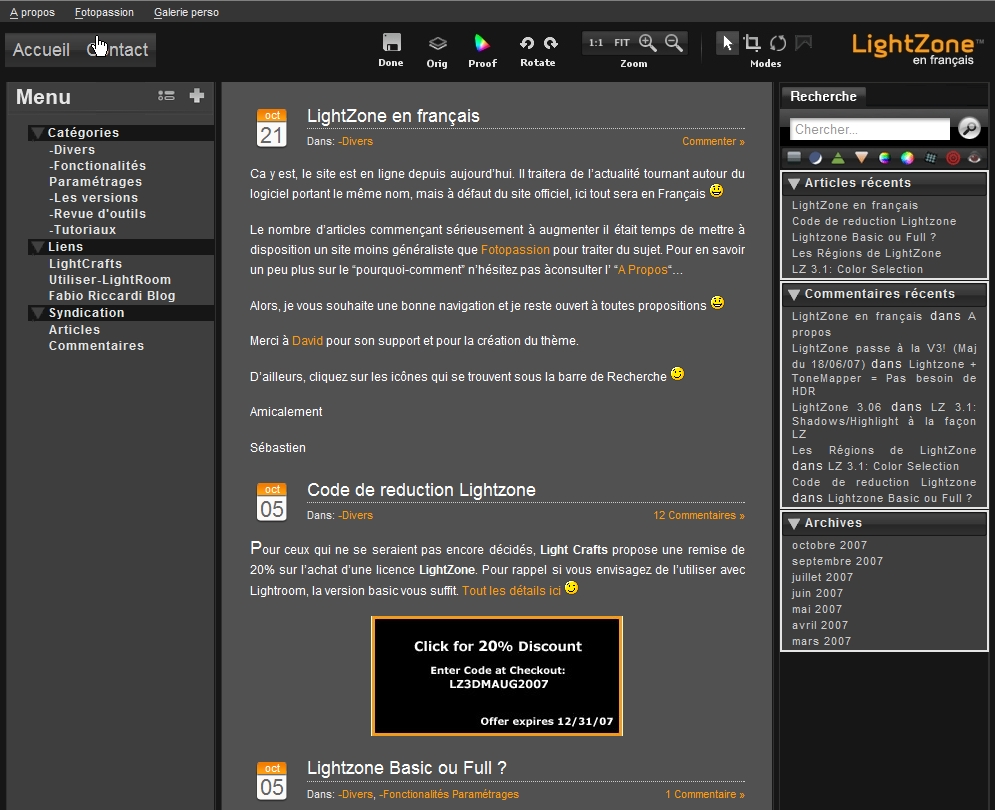Select the circular rotate mode icon

tap(778, 43)
